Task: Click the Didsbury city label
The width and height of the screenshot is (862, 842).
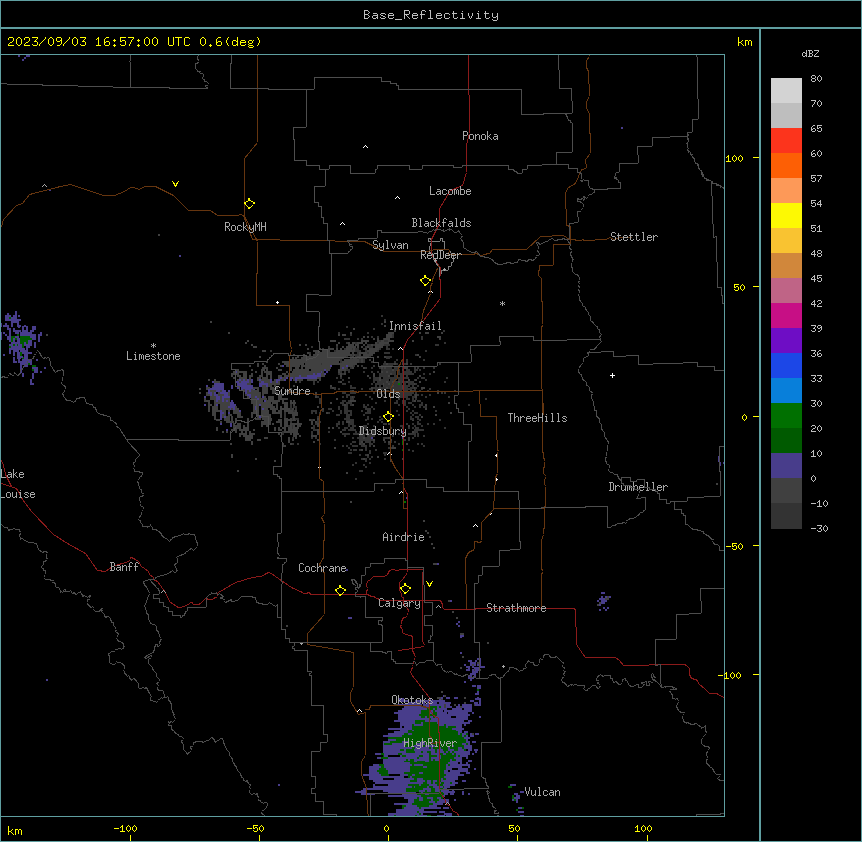Action: pos(383,431)
